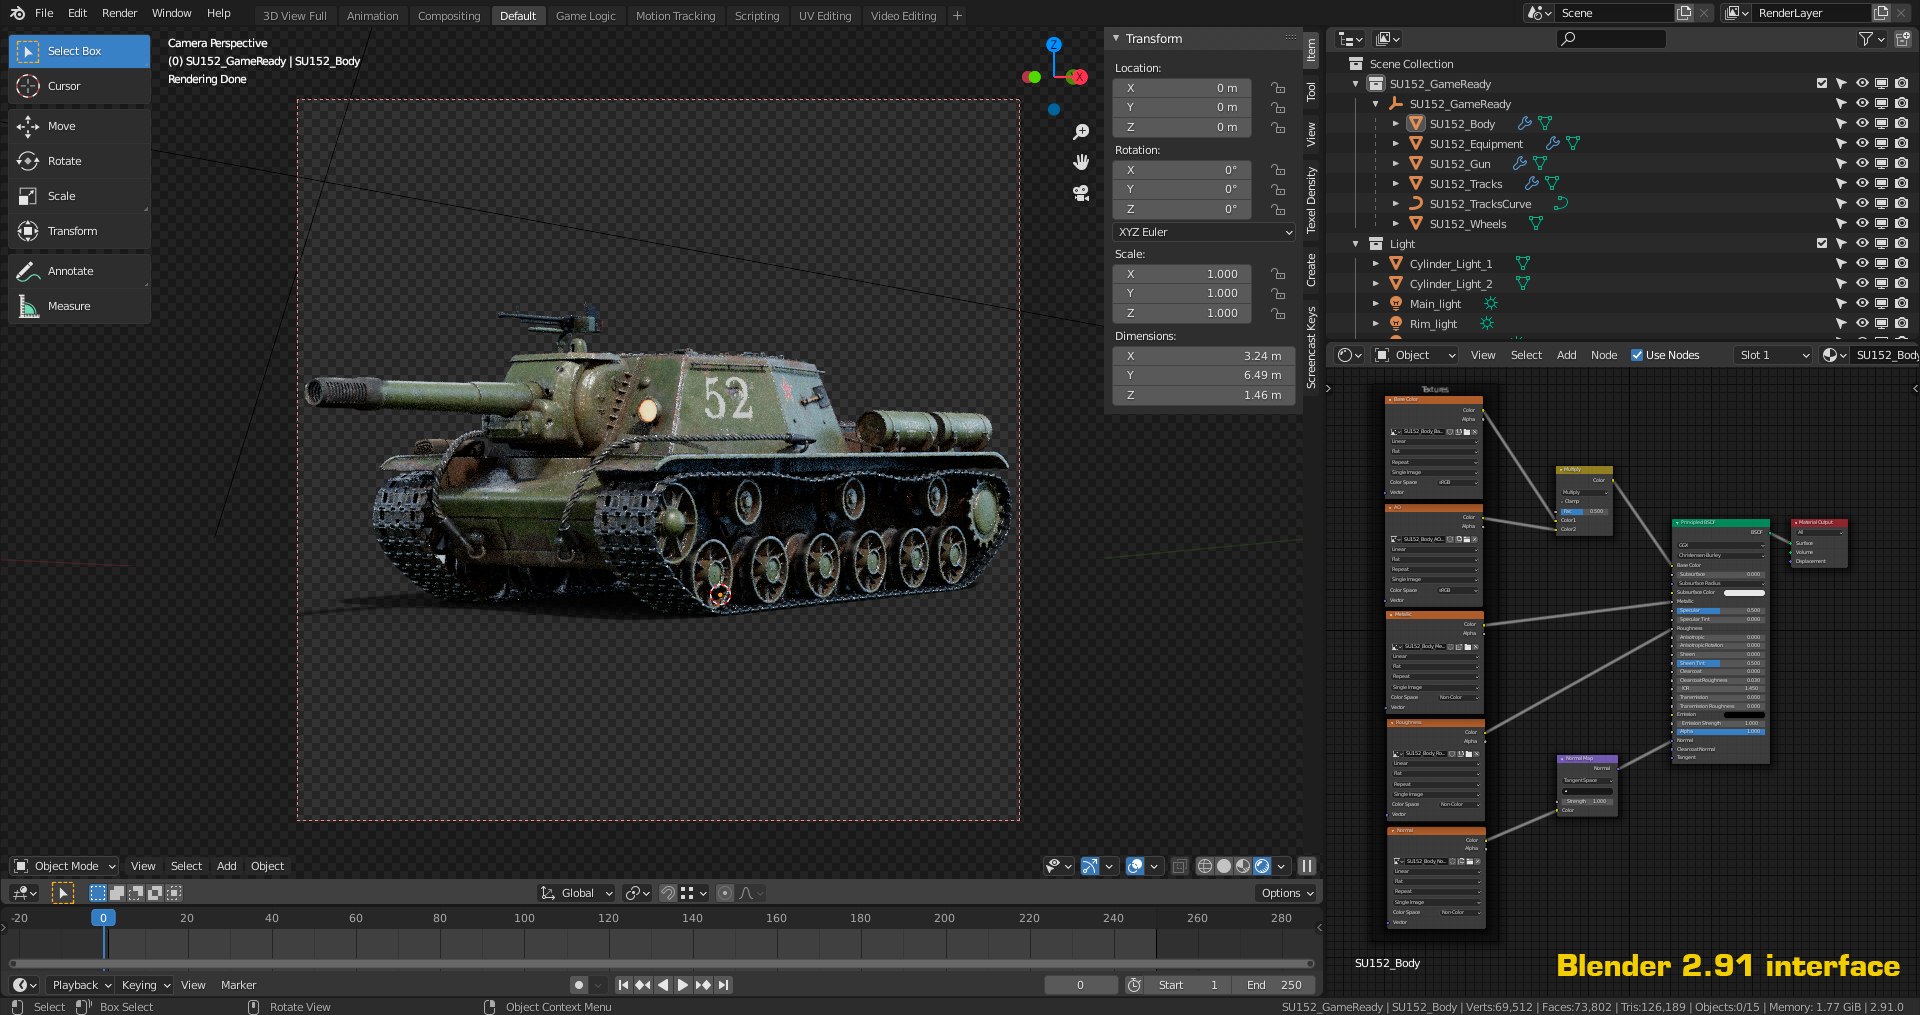The height and width of the screenshot is (1015, 1920).
Task: Switch to solid viewport shading
Action: click(x=1224, y=866)
